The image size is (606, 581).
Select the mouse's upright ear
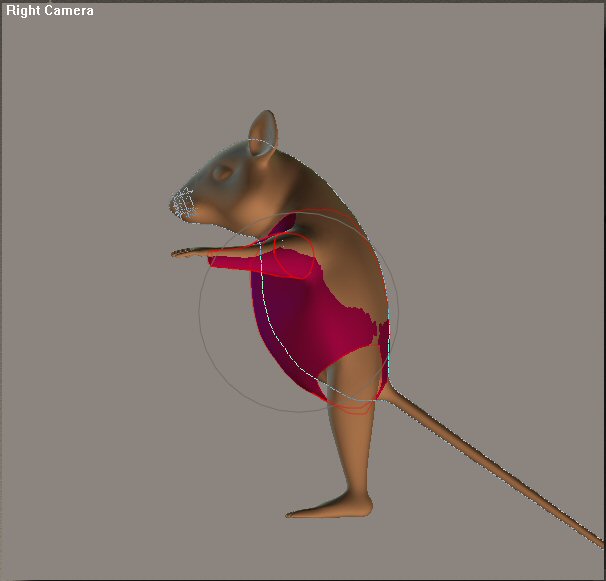[263, 133]
